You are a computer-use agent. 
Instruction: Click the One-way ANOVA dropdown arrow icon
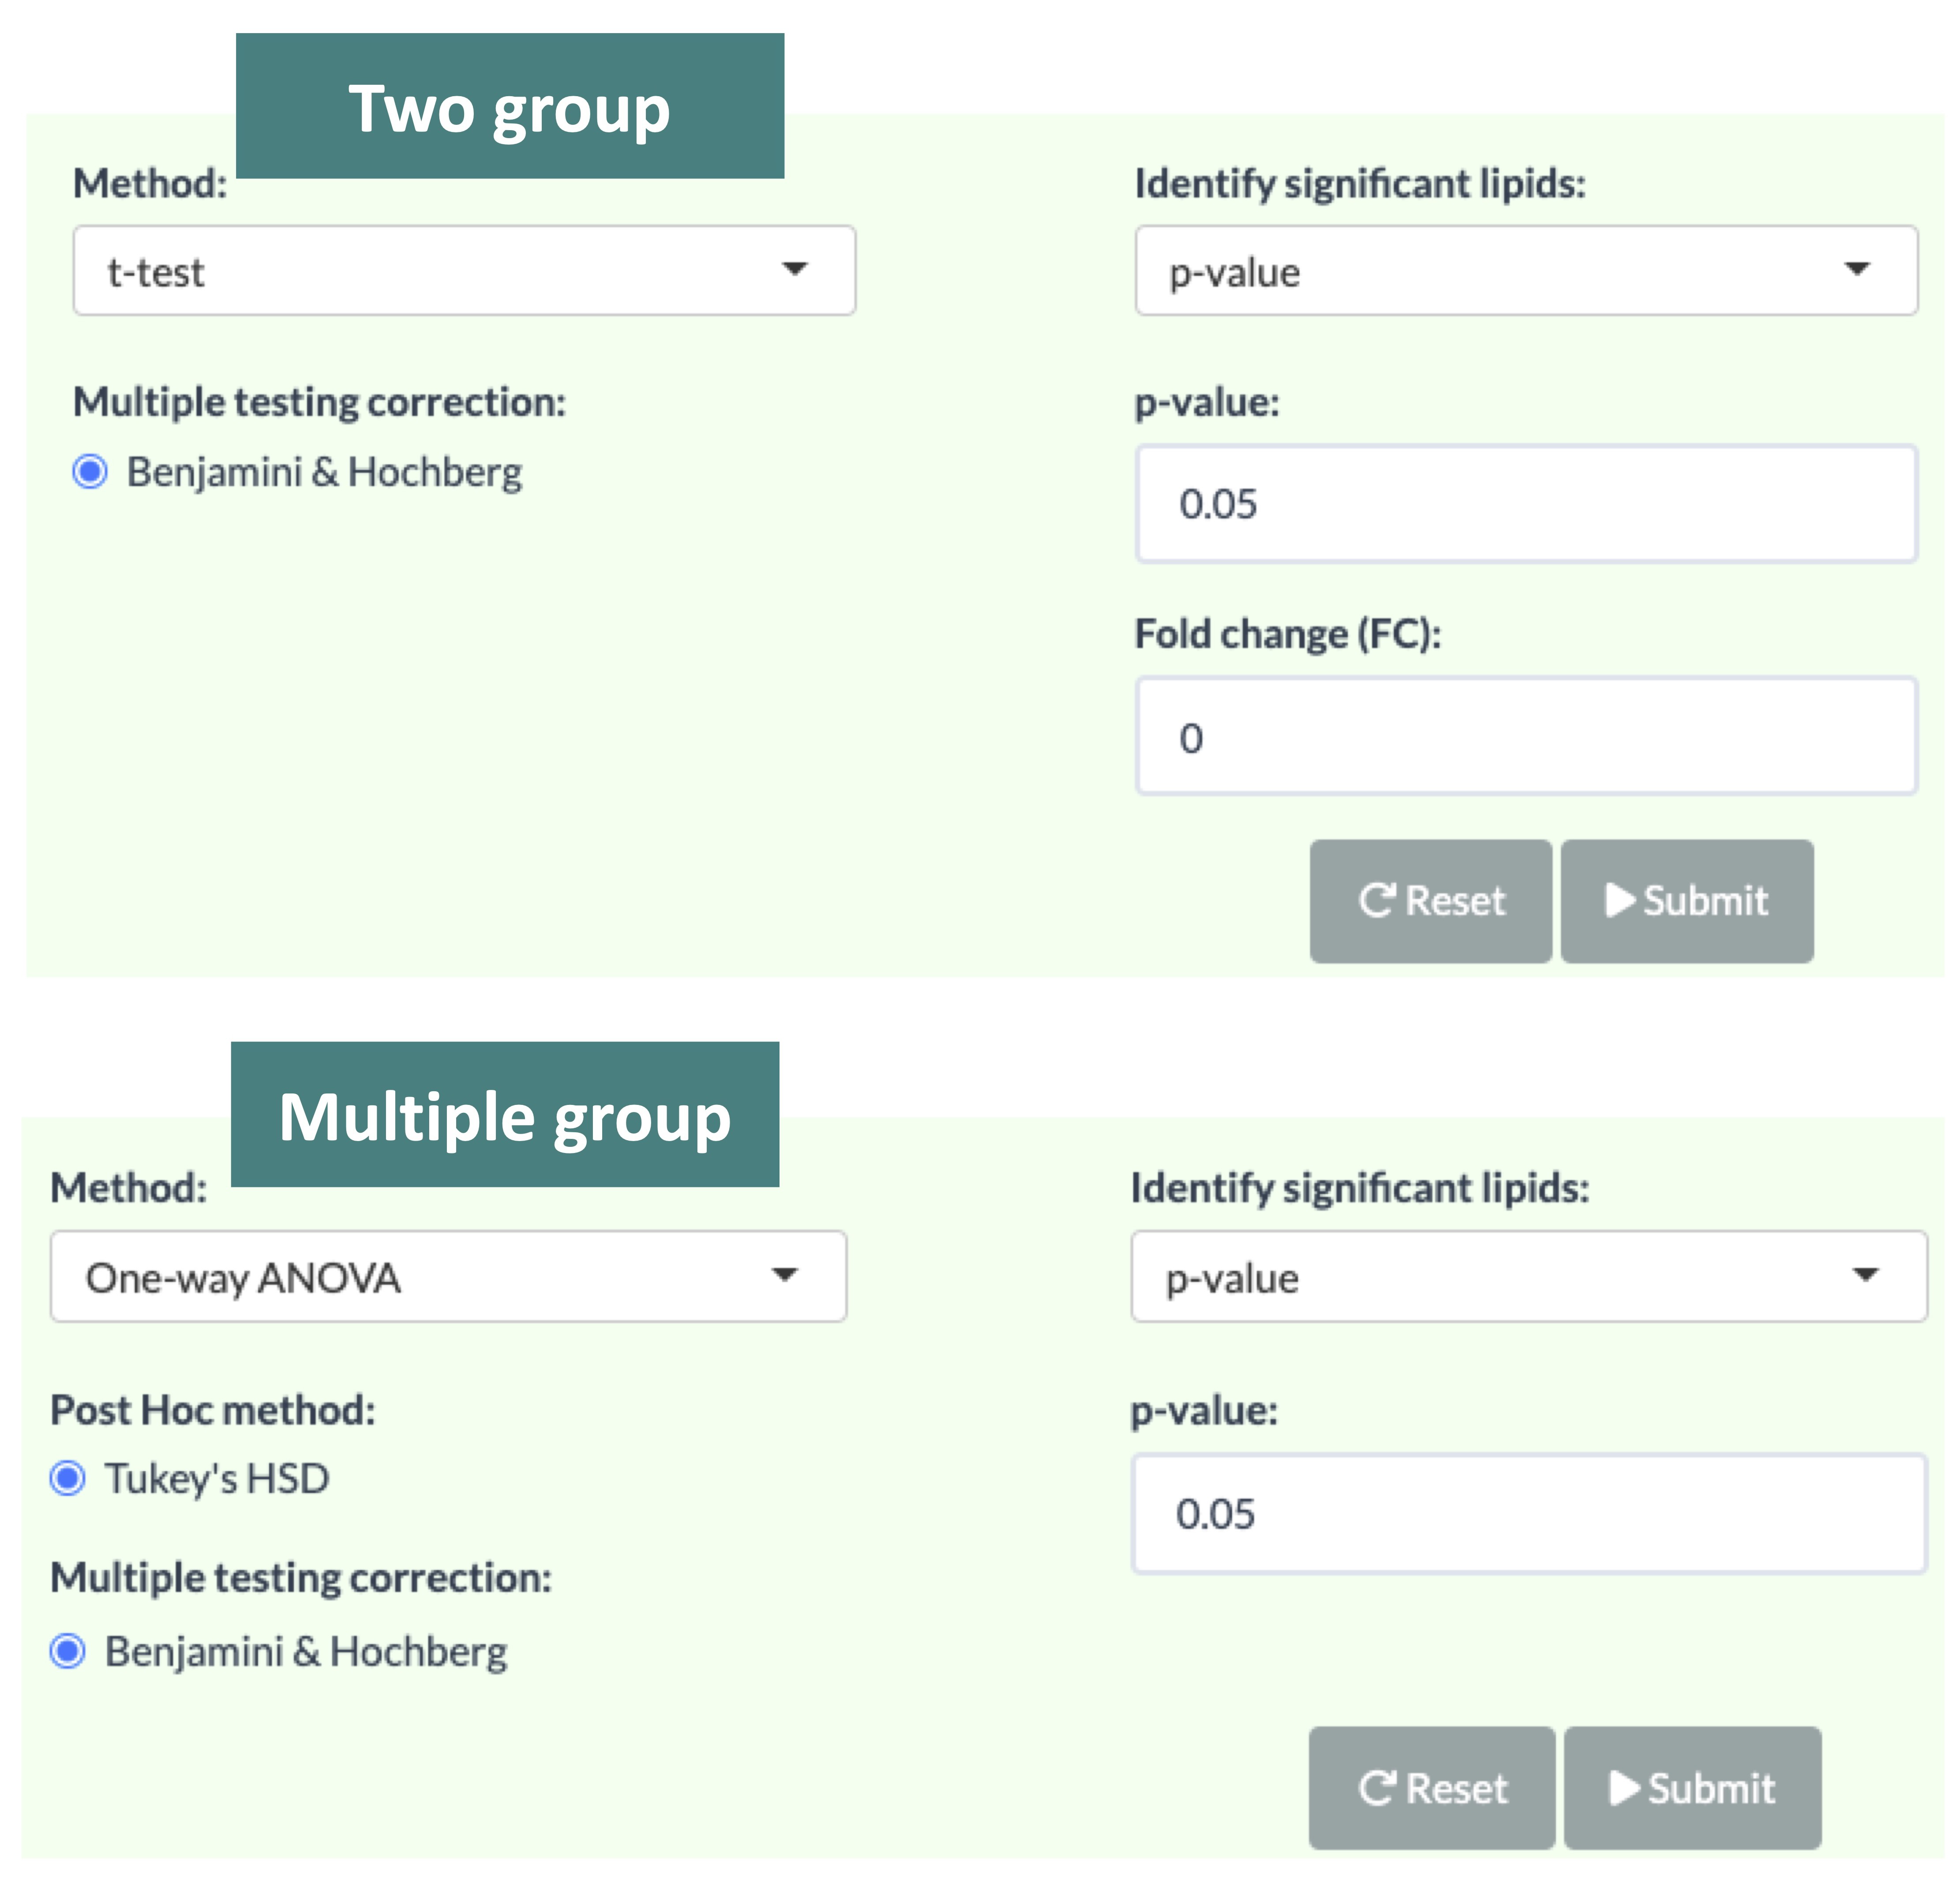[785, 1274]
